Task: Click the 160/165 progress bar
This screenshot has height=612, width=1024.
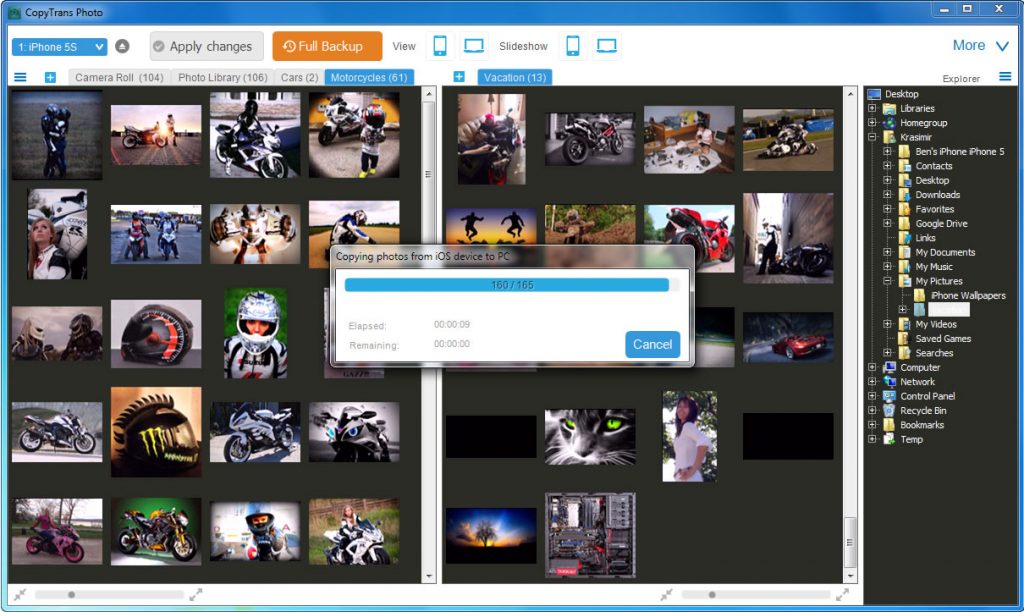Action: tap(511, 284)
